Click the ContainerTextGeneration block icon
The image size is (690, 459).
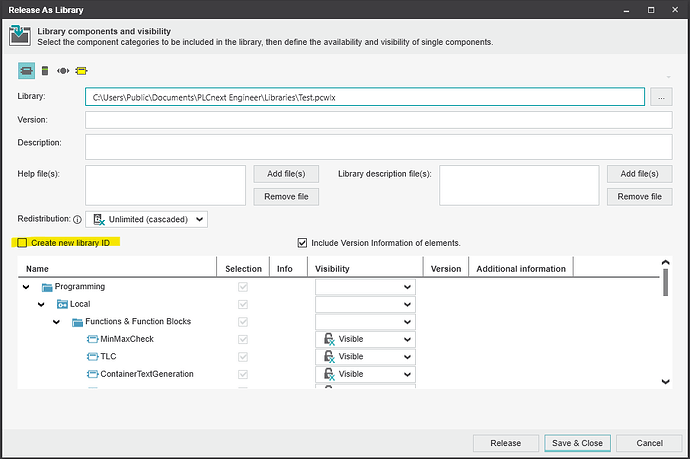tap(92, 374)
